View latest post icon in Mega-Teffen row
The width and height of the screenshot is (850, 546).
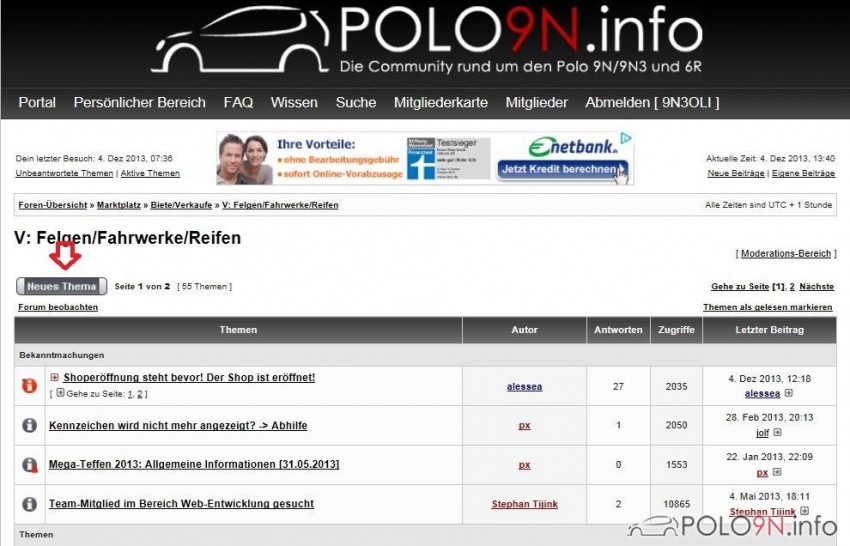pyautogui.click(x=777, y=472)
